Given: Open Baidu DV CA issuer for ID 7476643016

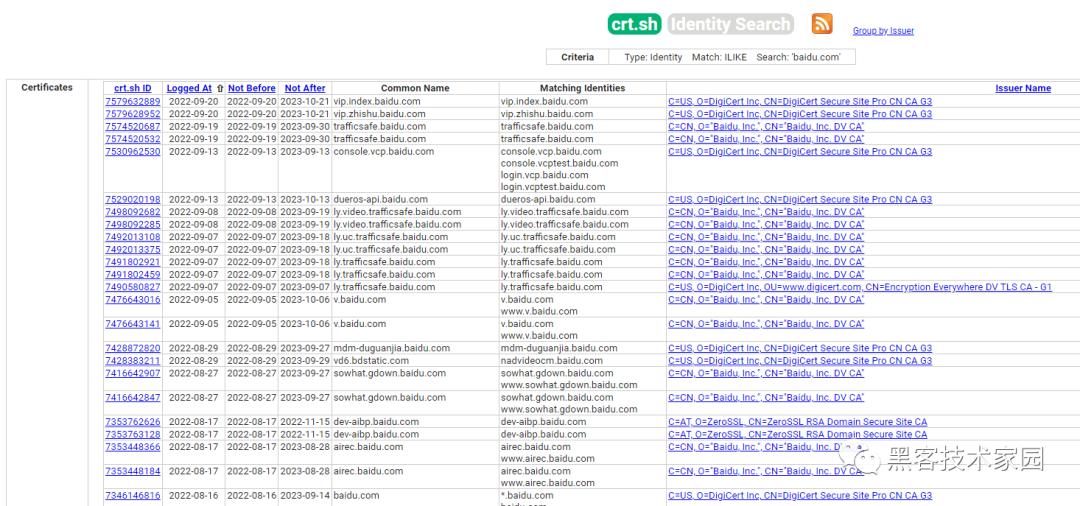Looking at the screenshot, I should pos(766,299).
